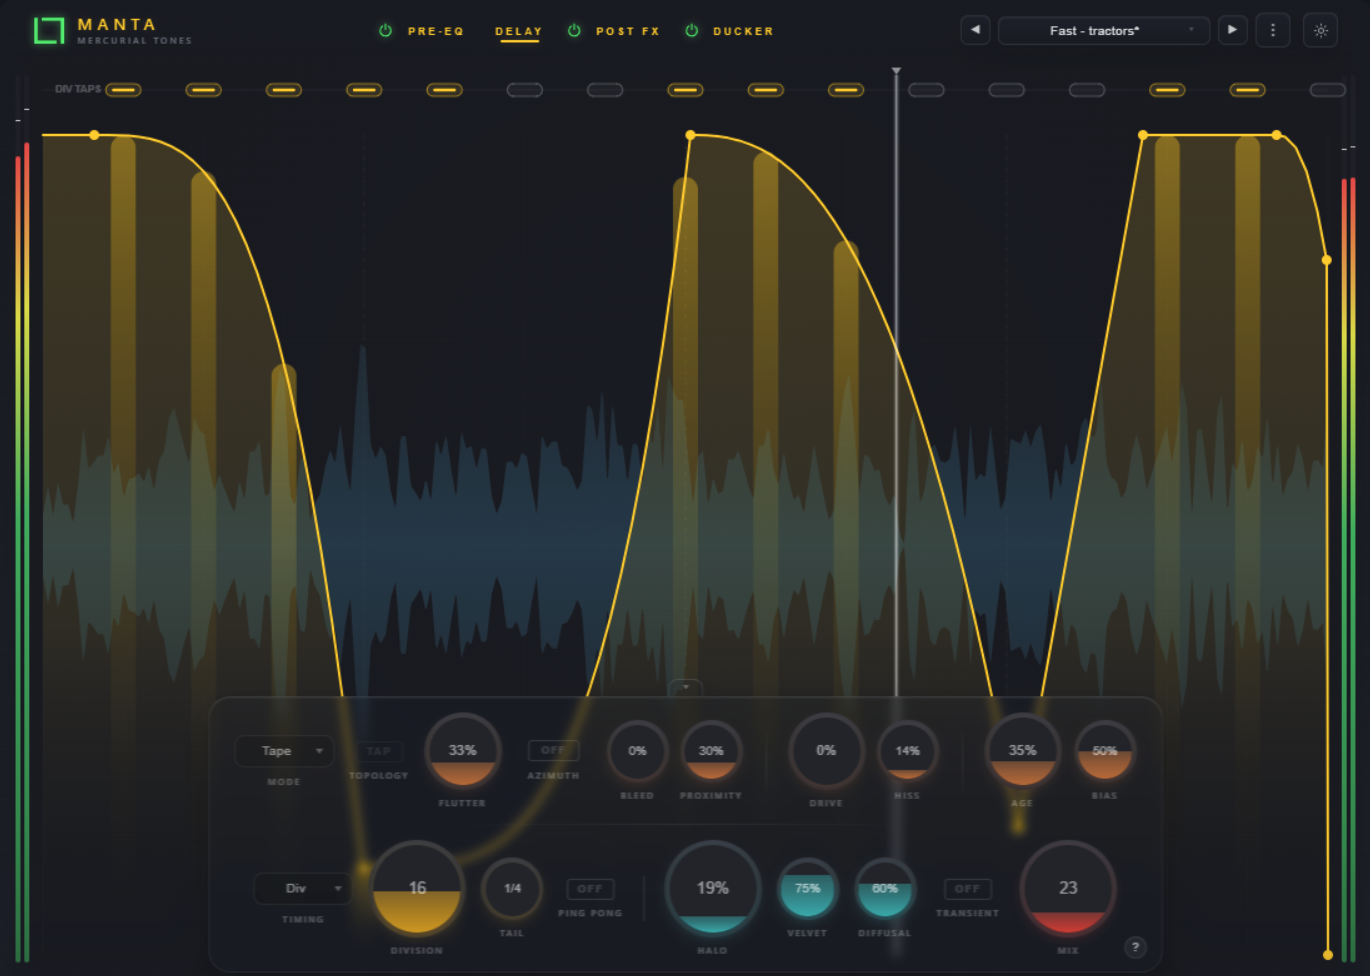The image size is (1370, 976).
Task: Load the previous preset with the left arrow
Action: tap(975, 30)
